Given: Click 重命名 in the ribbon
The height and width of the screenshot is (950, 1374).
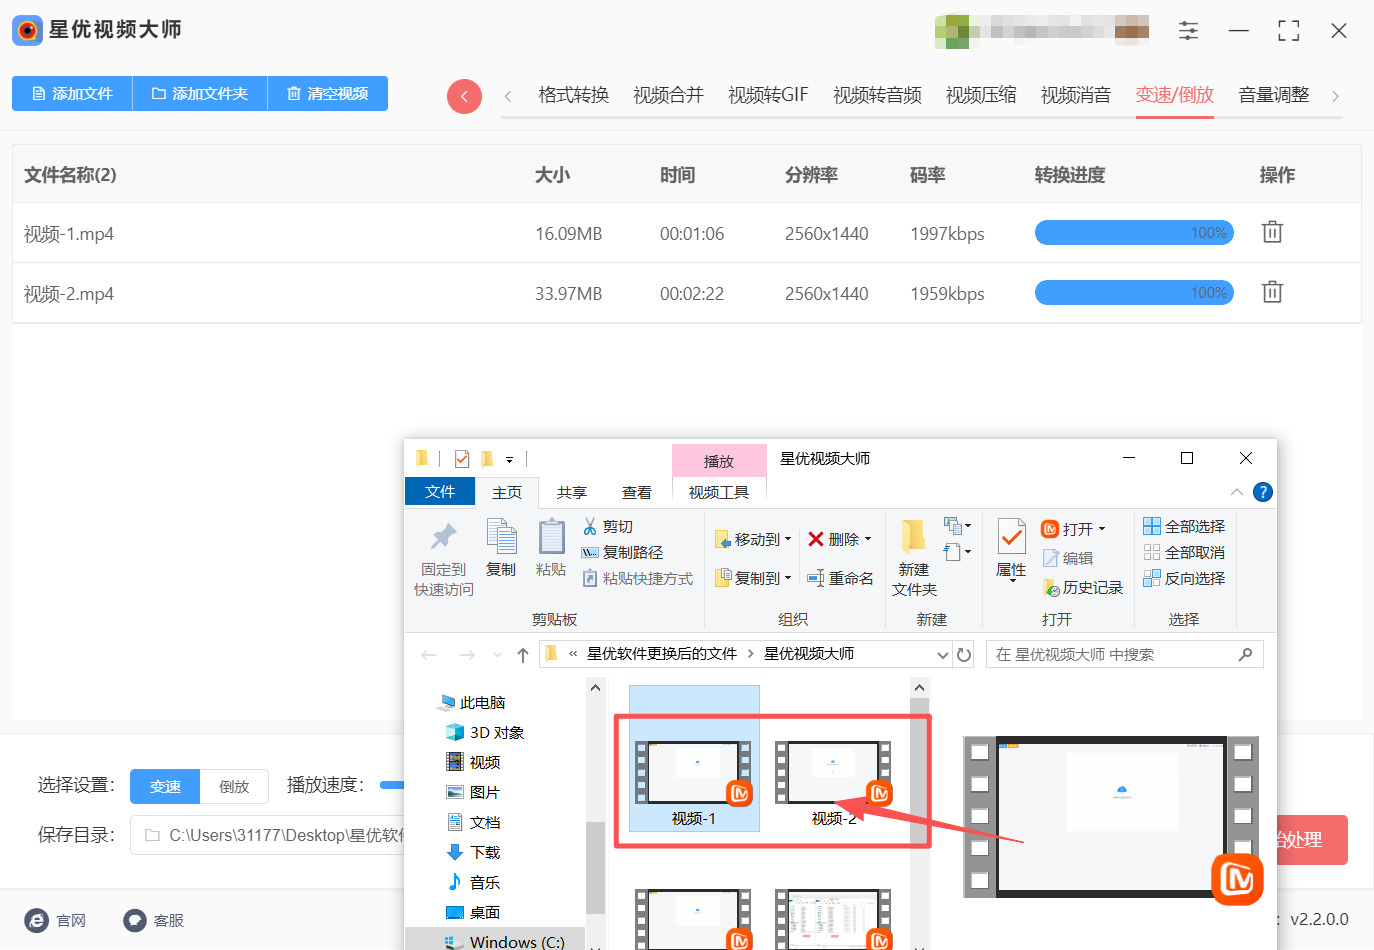Looking at the screenshot, I should pyautogui.click(x=840, y=578).
